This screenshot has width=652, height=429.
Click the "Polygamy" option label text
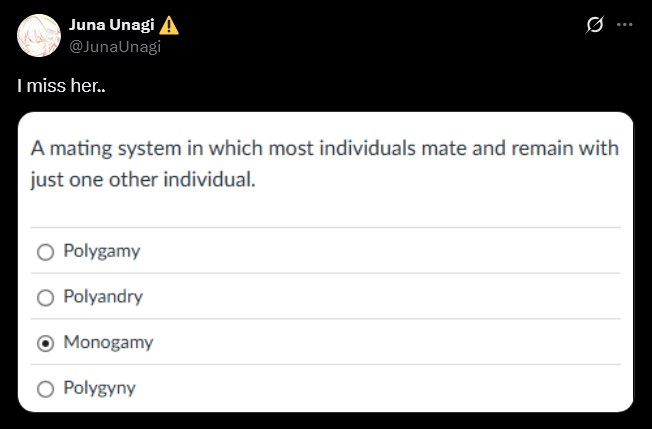click(x=101, y=251)
